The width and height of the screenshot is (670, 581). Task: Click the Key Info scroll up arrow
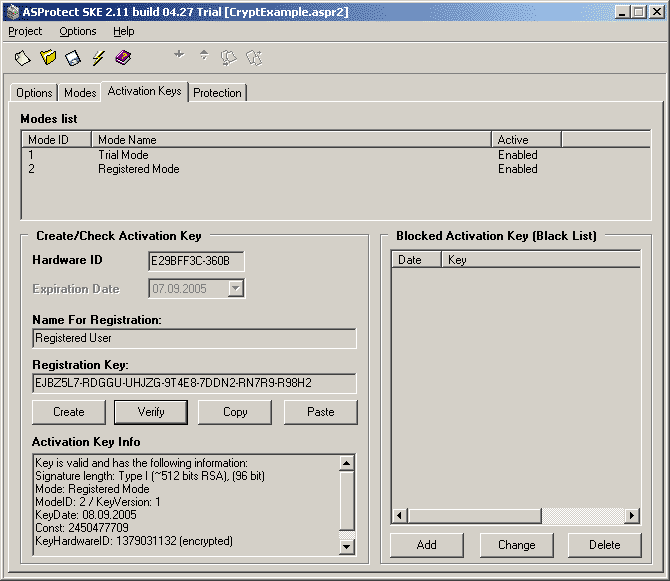(x=347, y=463)
